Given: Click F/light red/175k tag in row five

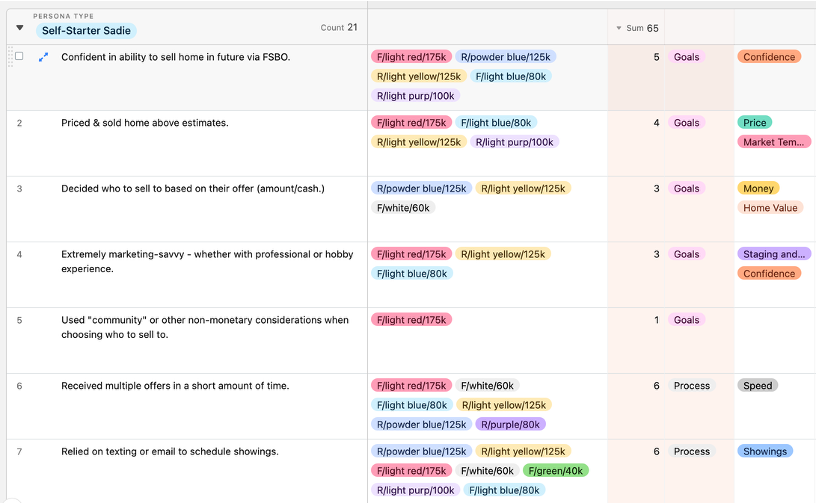Looking at the screenshot, I should (x=411, y=320).
